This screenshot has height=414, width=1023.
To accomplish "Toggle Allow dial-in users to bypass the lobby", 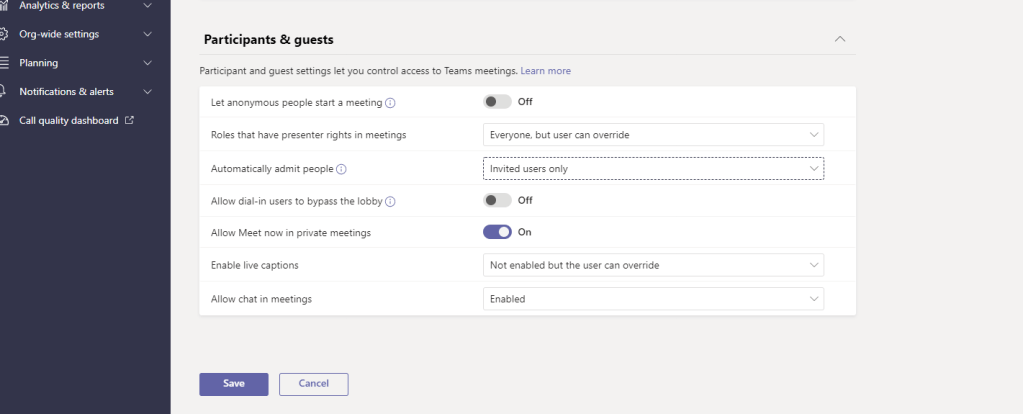I will (x=497, y=200).
